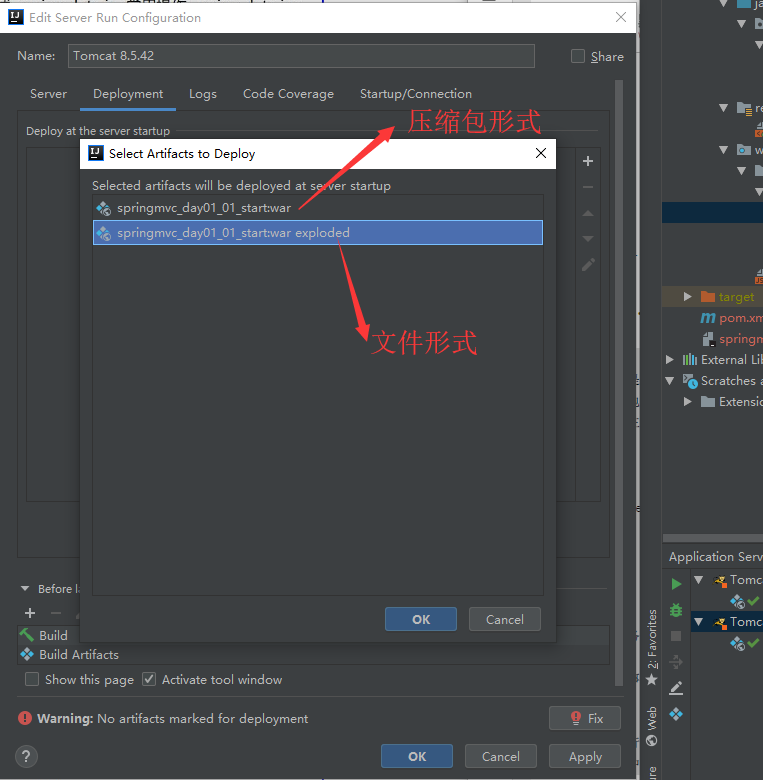Expand the target folder

tap(687, 296)
